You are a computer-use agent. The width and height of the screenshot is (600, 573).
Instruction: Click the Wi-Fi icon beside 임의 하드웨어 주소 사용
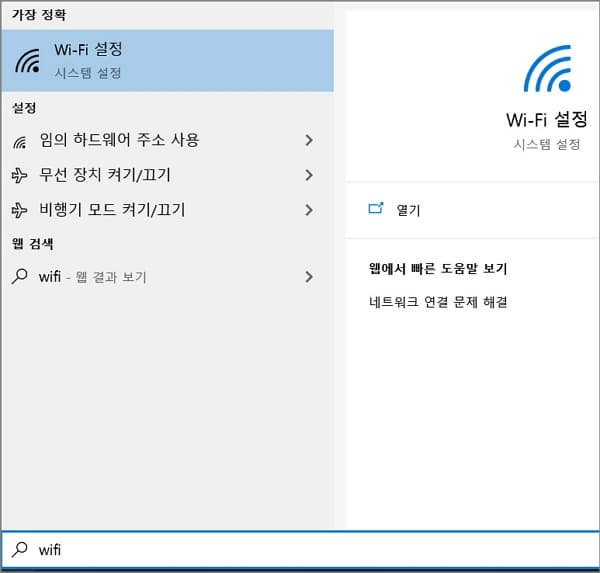coord(20,142)
